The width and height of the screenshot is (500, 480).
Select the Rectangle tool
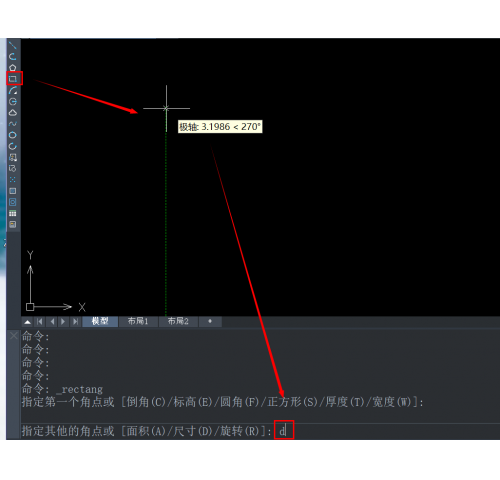point(13,79)
